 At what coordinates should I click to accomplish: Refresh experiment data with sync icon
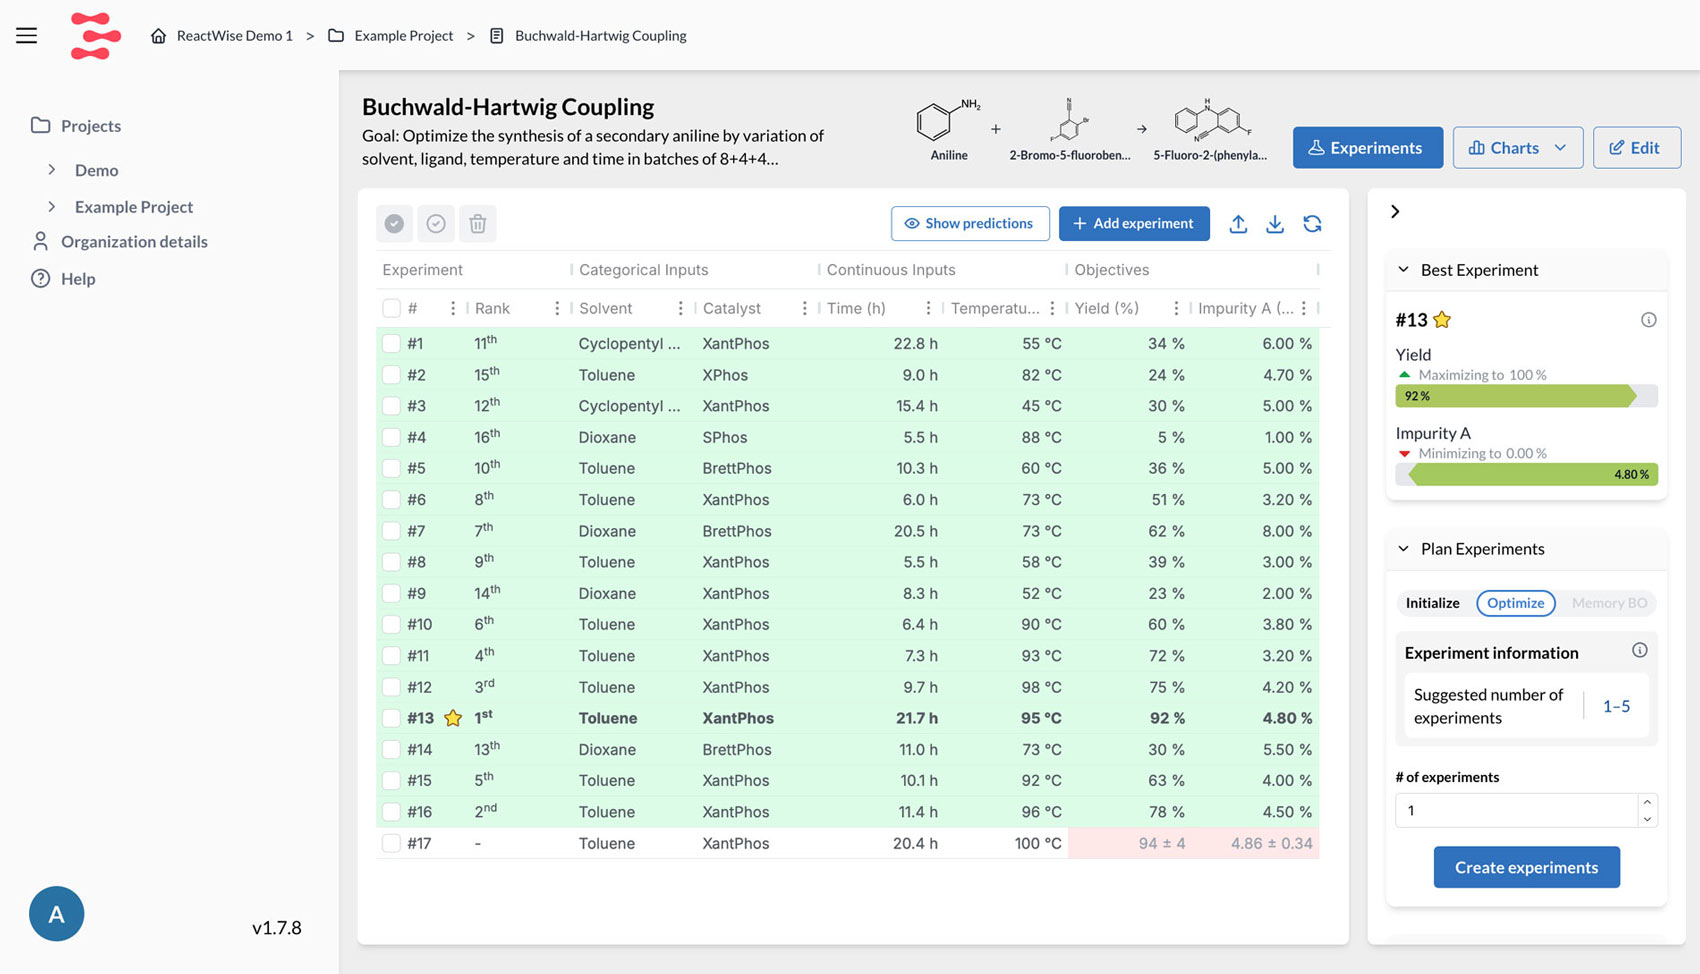coord(1312,224)
